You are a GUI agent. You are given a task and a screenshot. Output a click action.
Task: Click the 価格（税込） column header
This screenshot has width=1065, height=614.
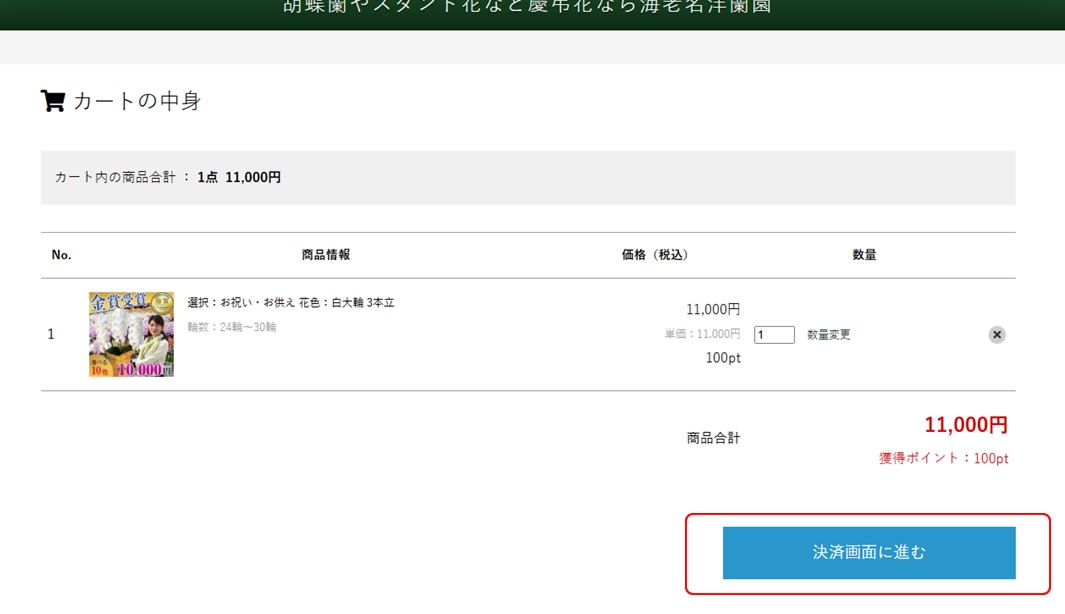(x=655, y=255)
